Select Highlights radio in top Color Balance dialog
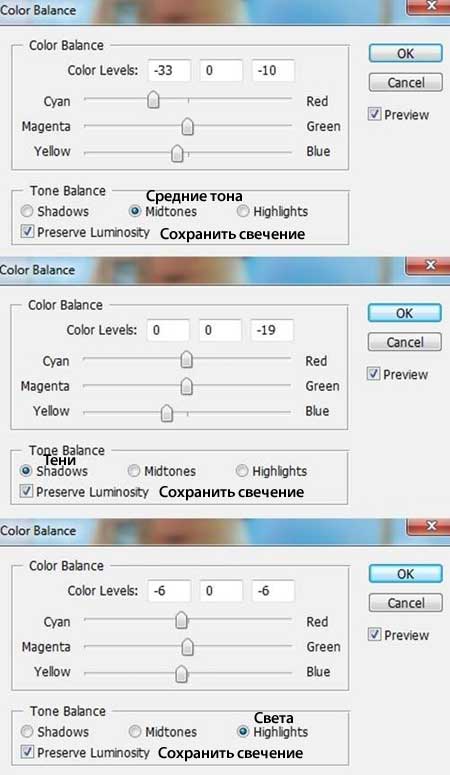Screen dimensions: 450x775 (242, 212)
